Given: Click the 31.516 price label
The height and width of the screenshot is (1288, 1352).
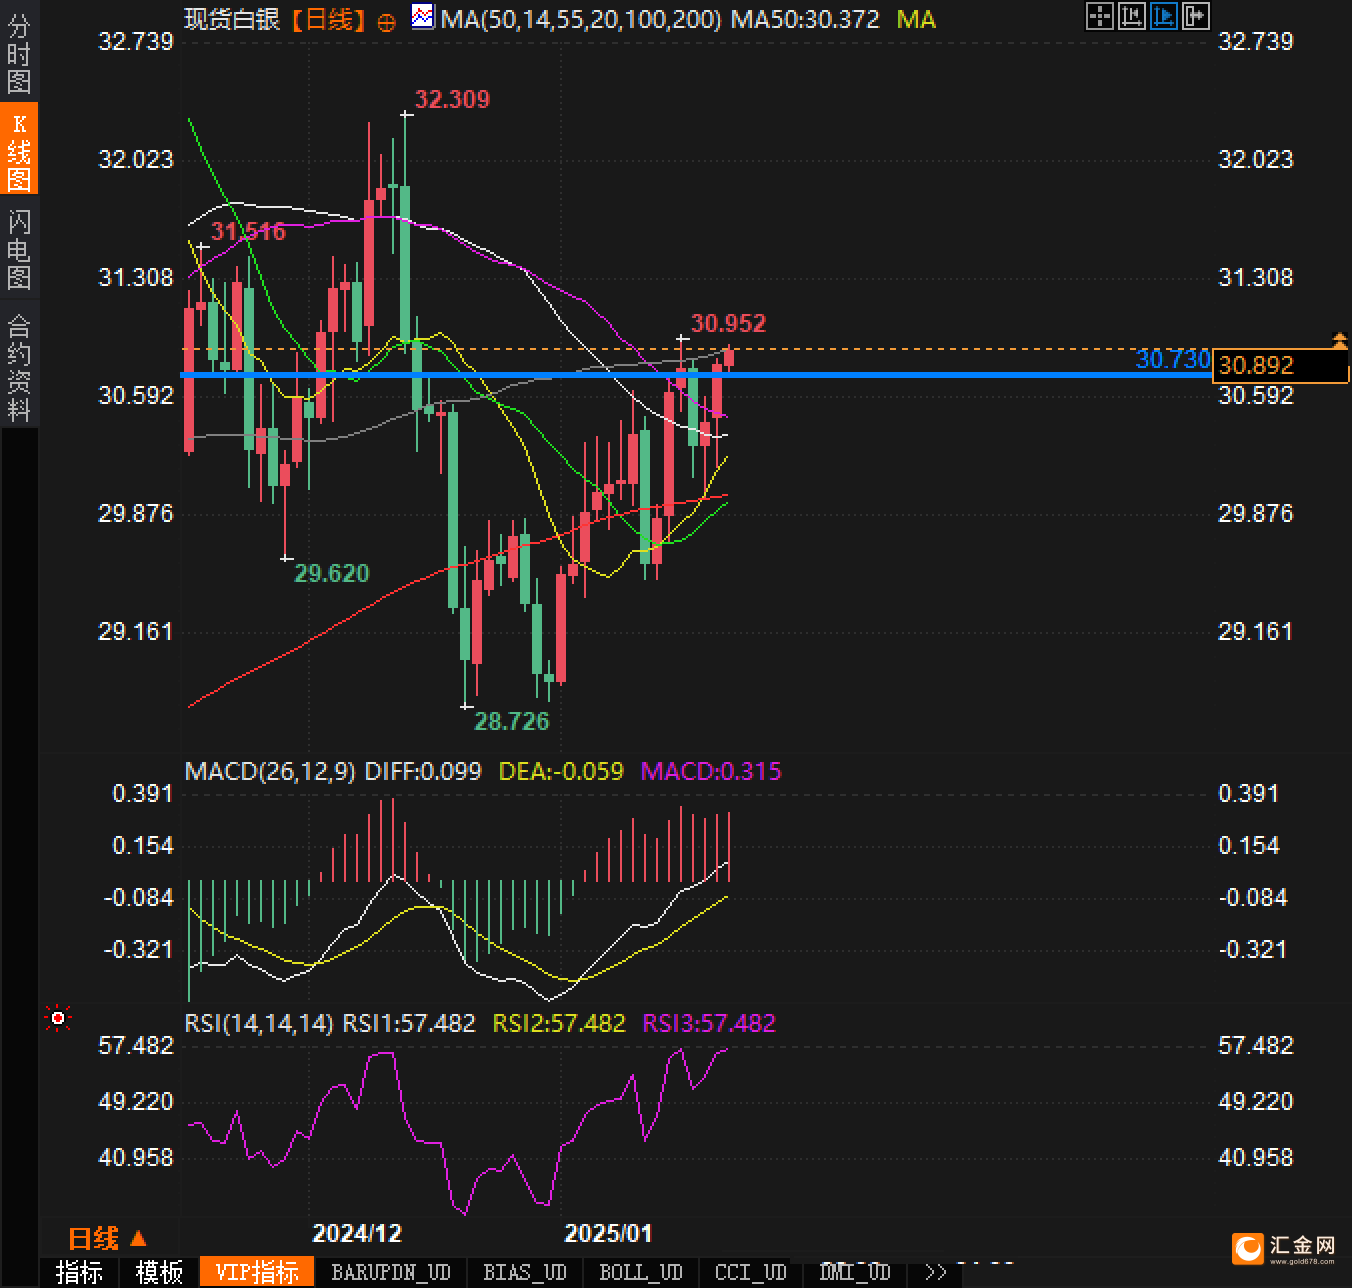Looking at the screenshot, I should (x=248, y=232).
